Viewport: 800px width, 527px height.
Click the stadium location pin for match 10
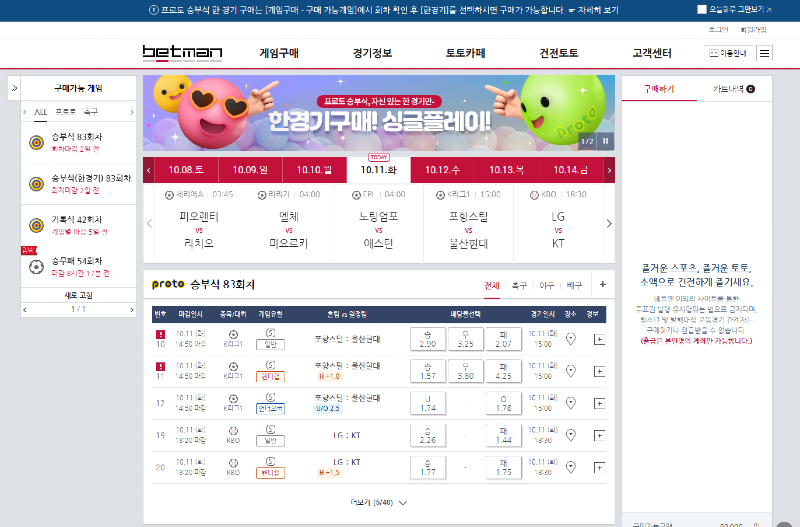570,339
